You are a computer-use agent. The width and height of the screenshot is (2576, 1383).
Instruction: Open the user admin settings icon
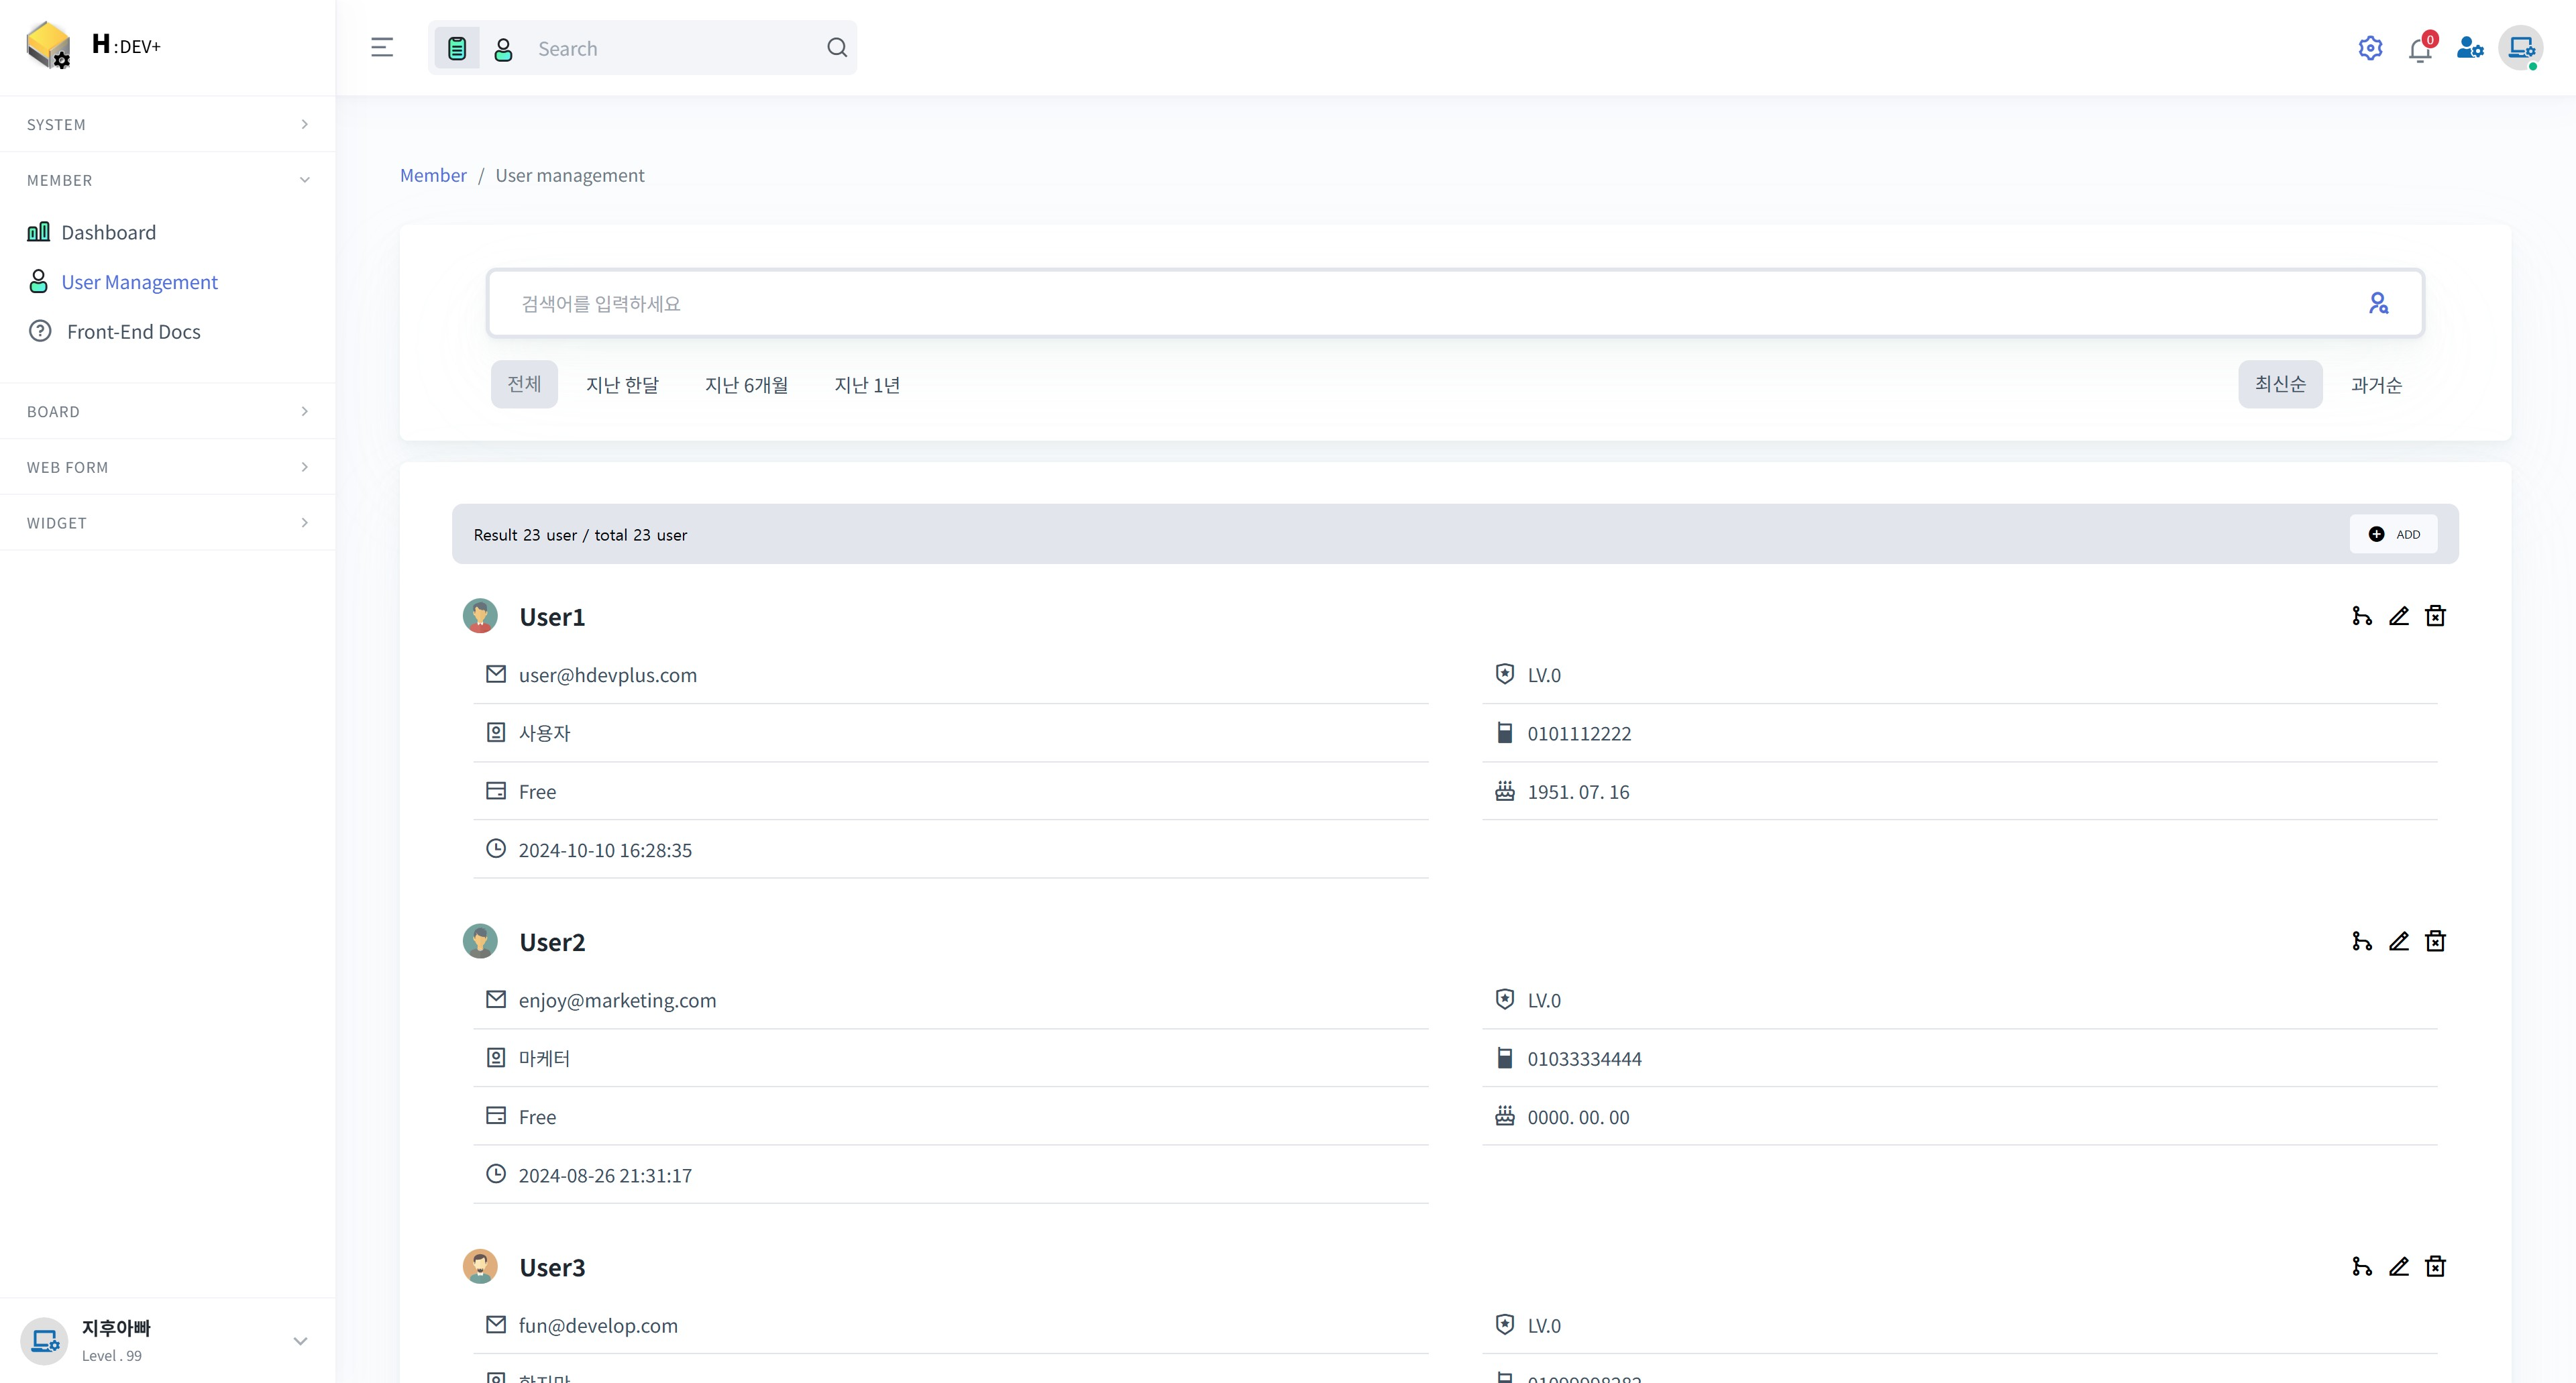pos(2470,48)
